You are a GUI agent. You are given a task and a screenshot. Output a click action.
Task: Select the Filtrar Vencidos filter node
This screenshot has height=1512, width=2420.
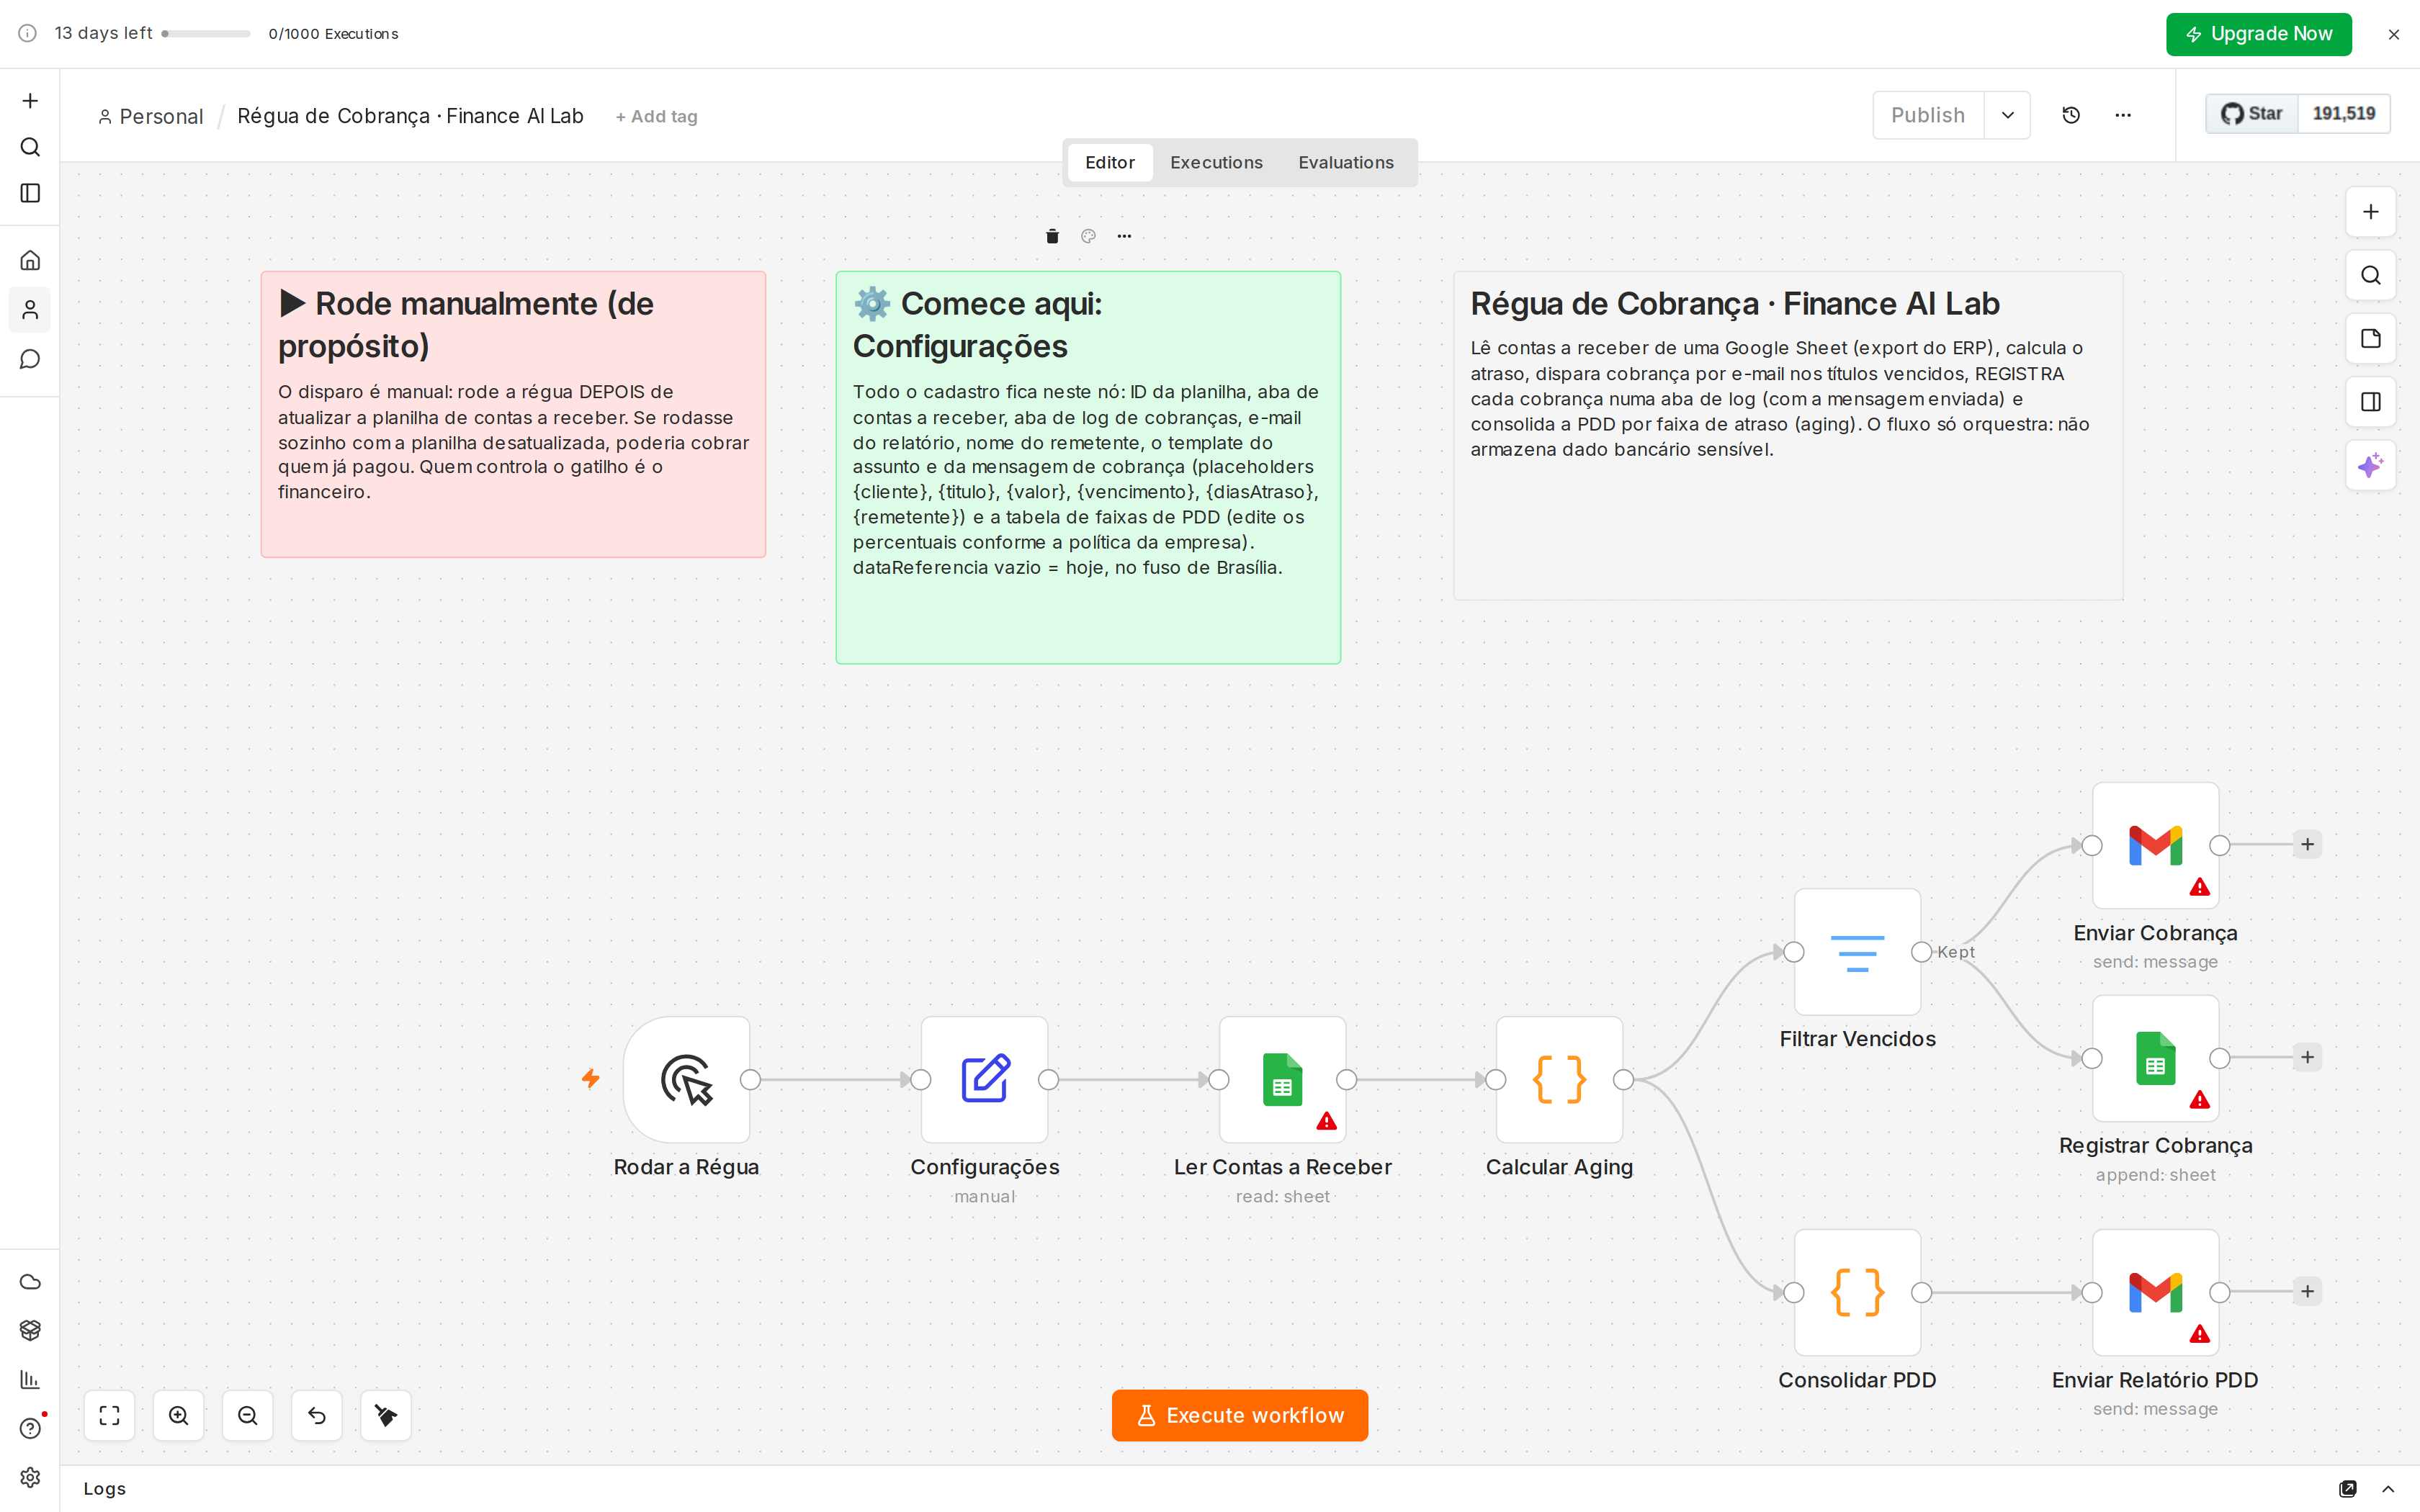point(1857,952)
